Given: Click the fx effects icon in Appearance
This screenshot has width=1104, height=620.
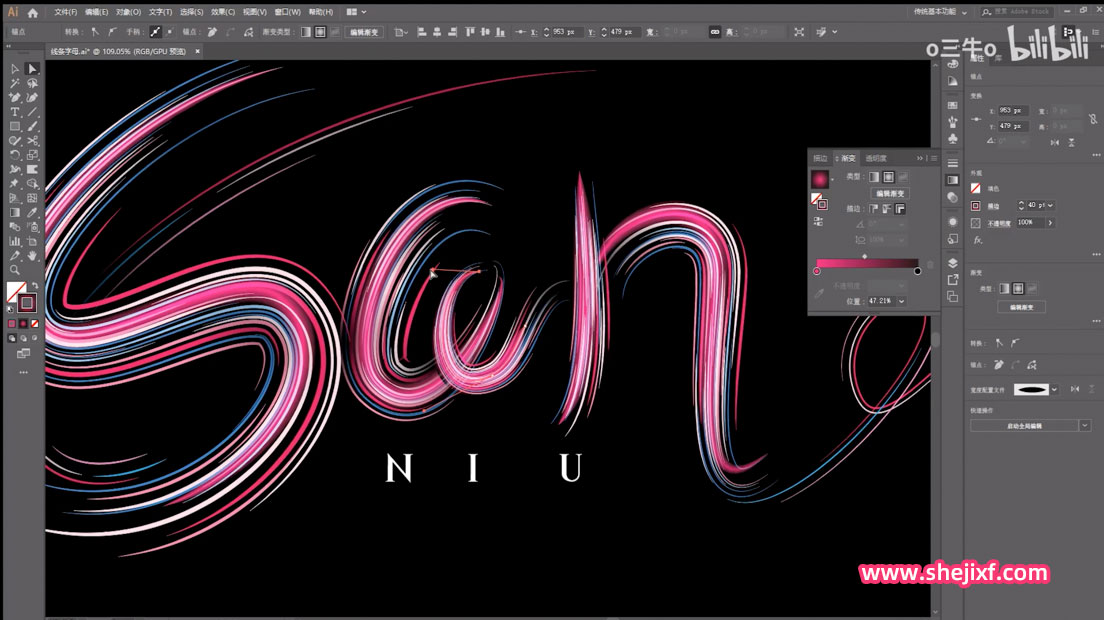Looking at the screenshot, I should coord(978,240).
